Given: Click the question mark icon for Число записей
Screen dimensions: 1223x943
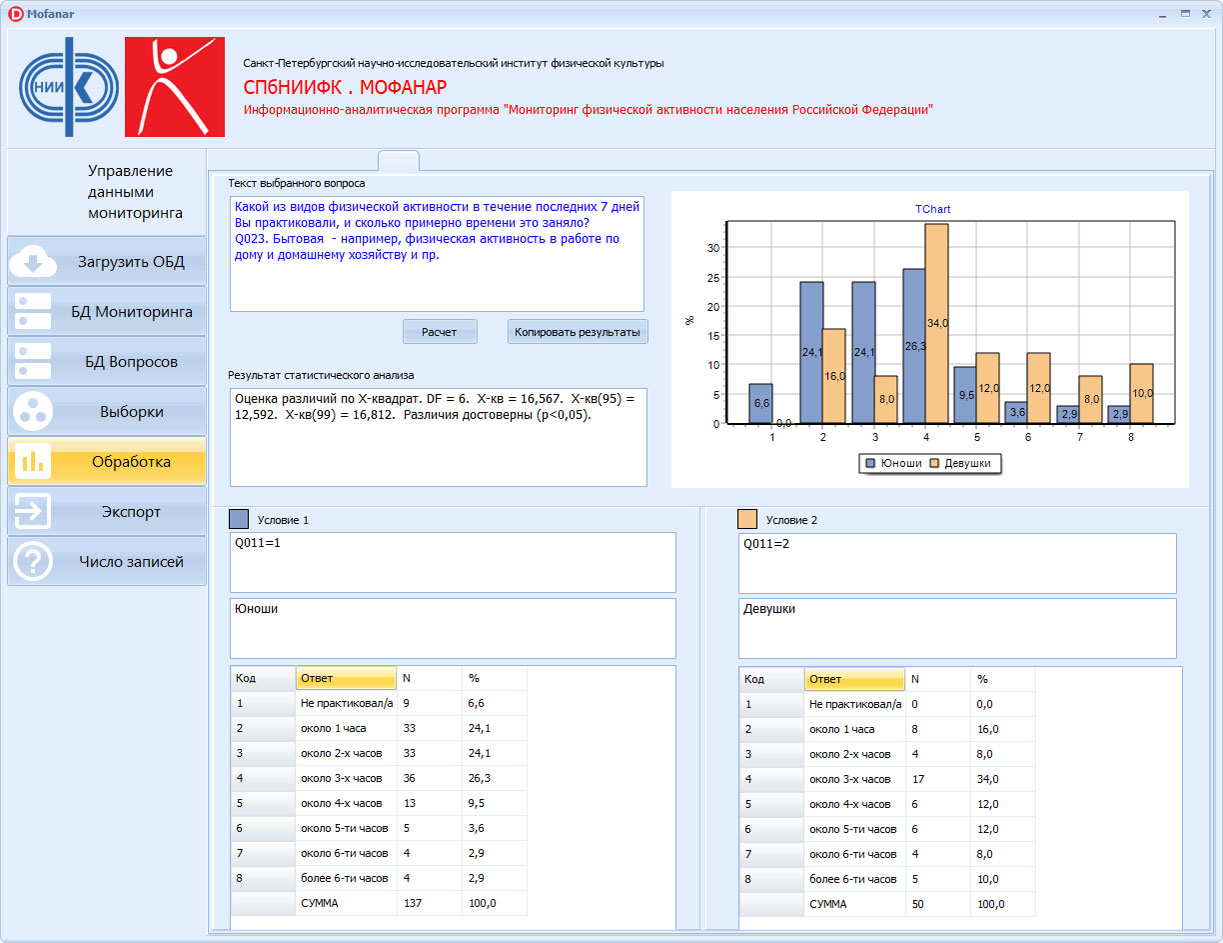Looking at the screenshot, I should point(32,562).
